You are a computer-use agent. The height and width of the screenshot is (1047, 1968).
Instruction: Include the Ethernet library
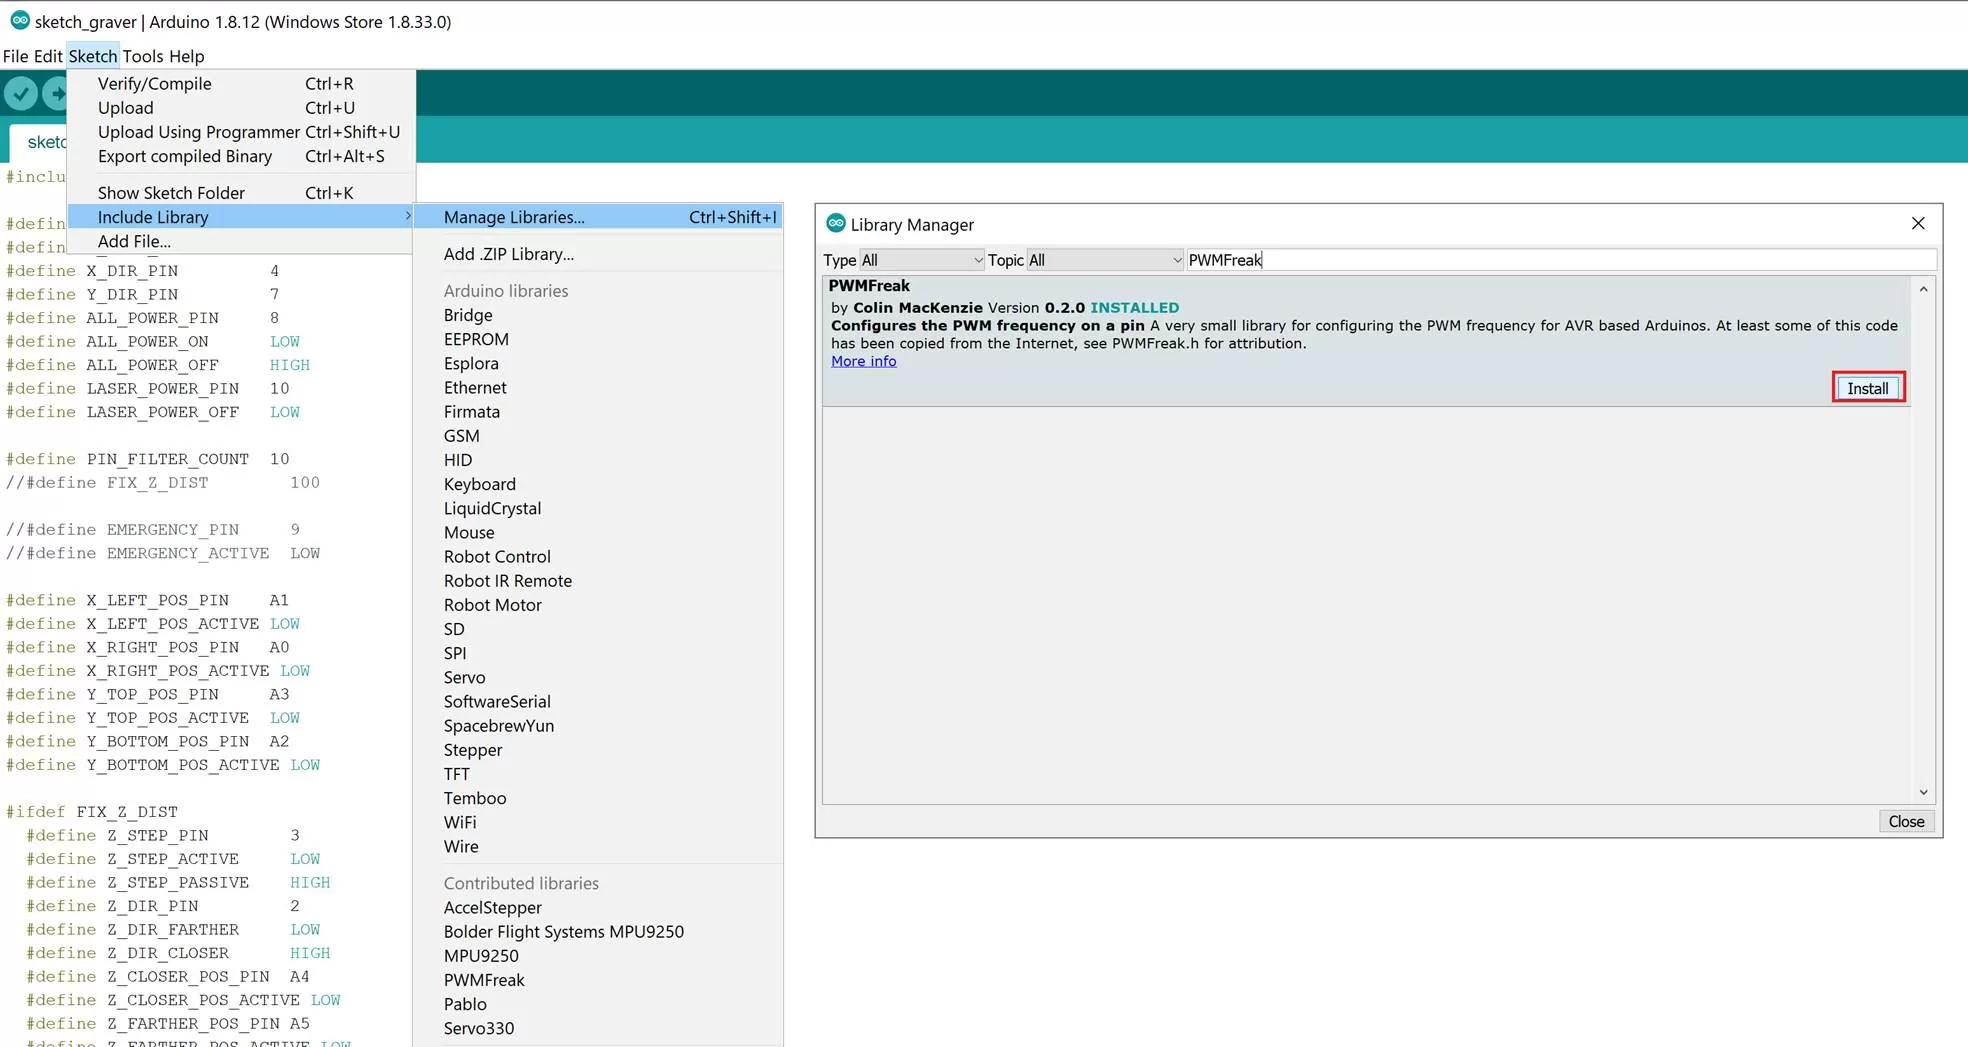[598, 387]
